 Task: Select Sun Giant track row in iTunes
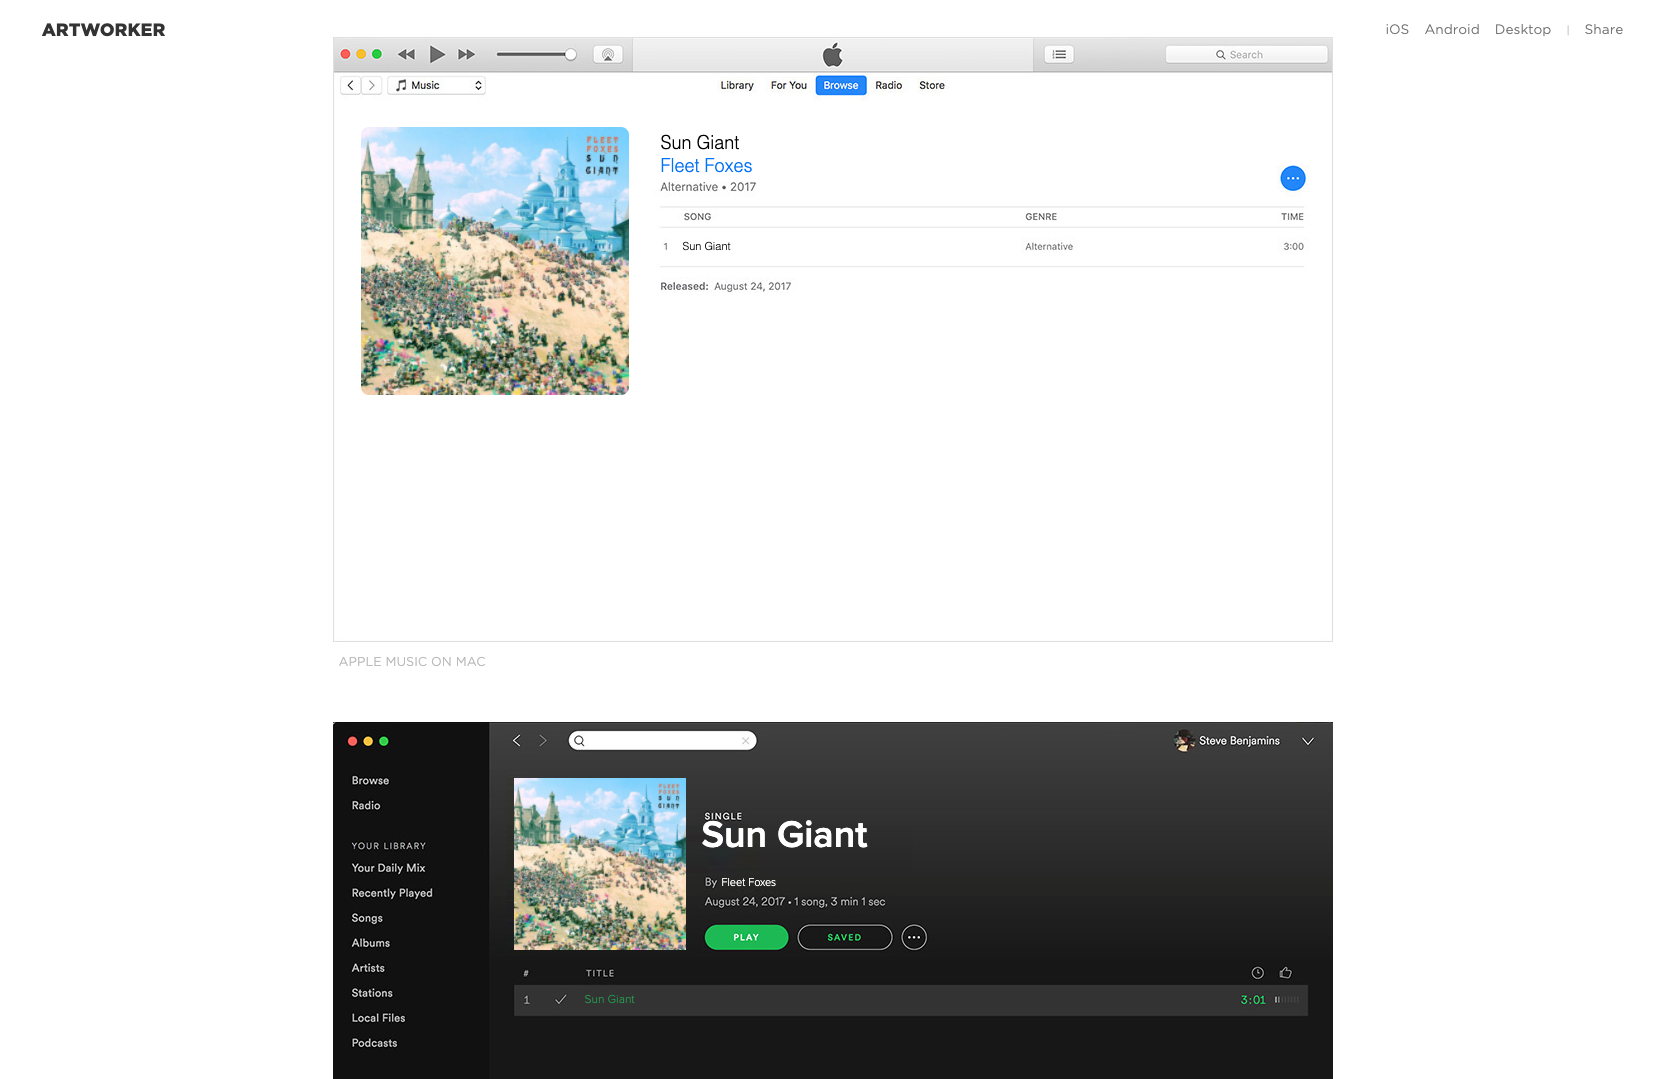click(x=982, y=246)
